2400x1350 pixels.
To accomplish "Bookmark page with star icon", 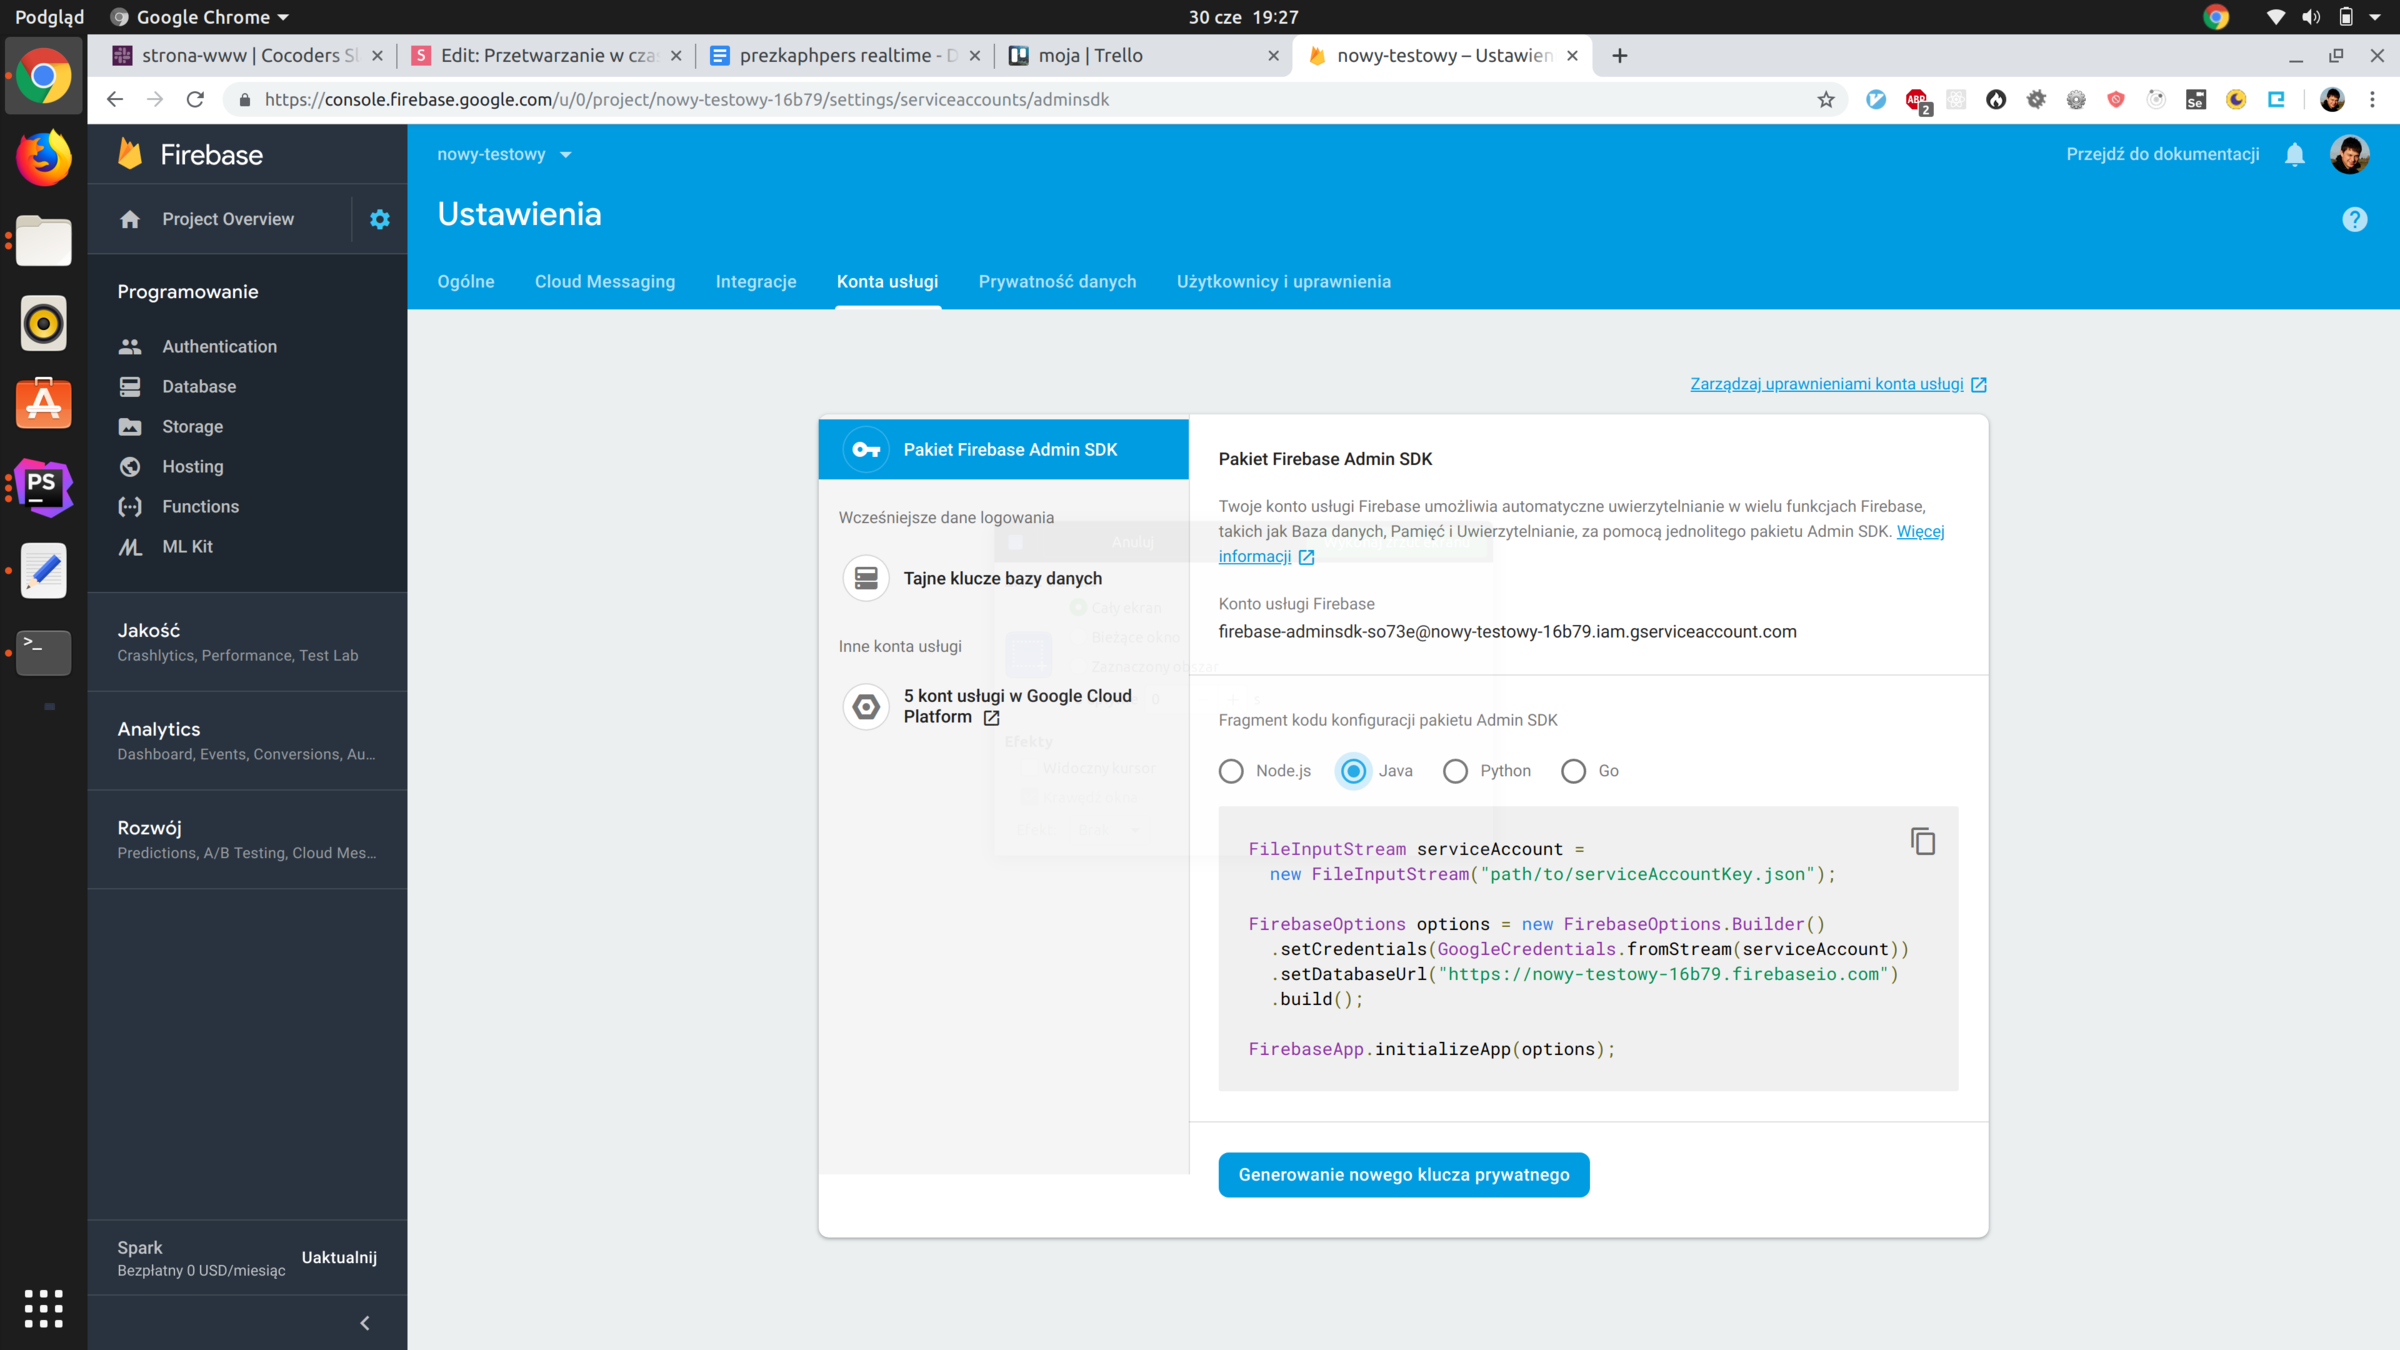I will [x=1825, y=99].
